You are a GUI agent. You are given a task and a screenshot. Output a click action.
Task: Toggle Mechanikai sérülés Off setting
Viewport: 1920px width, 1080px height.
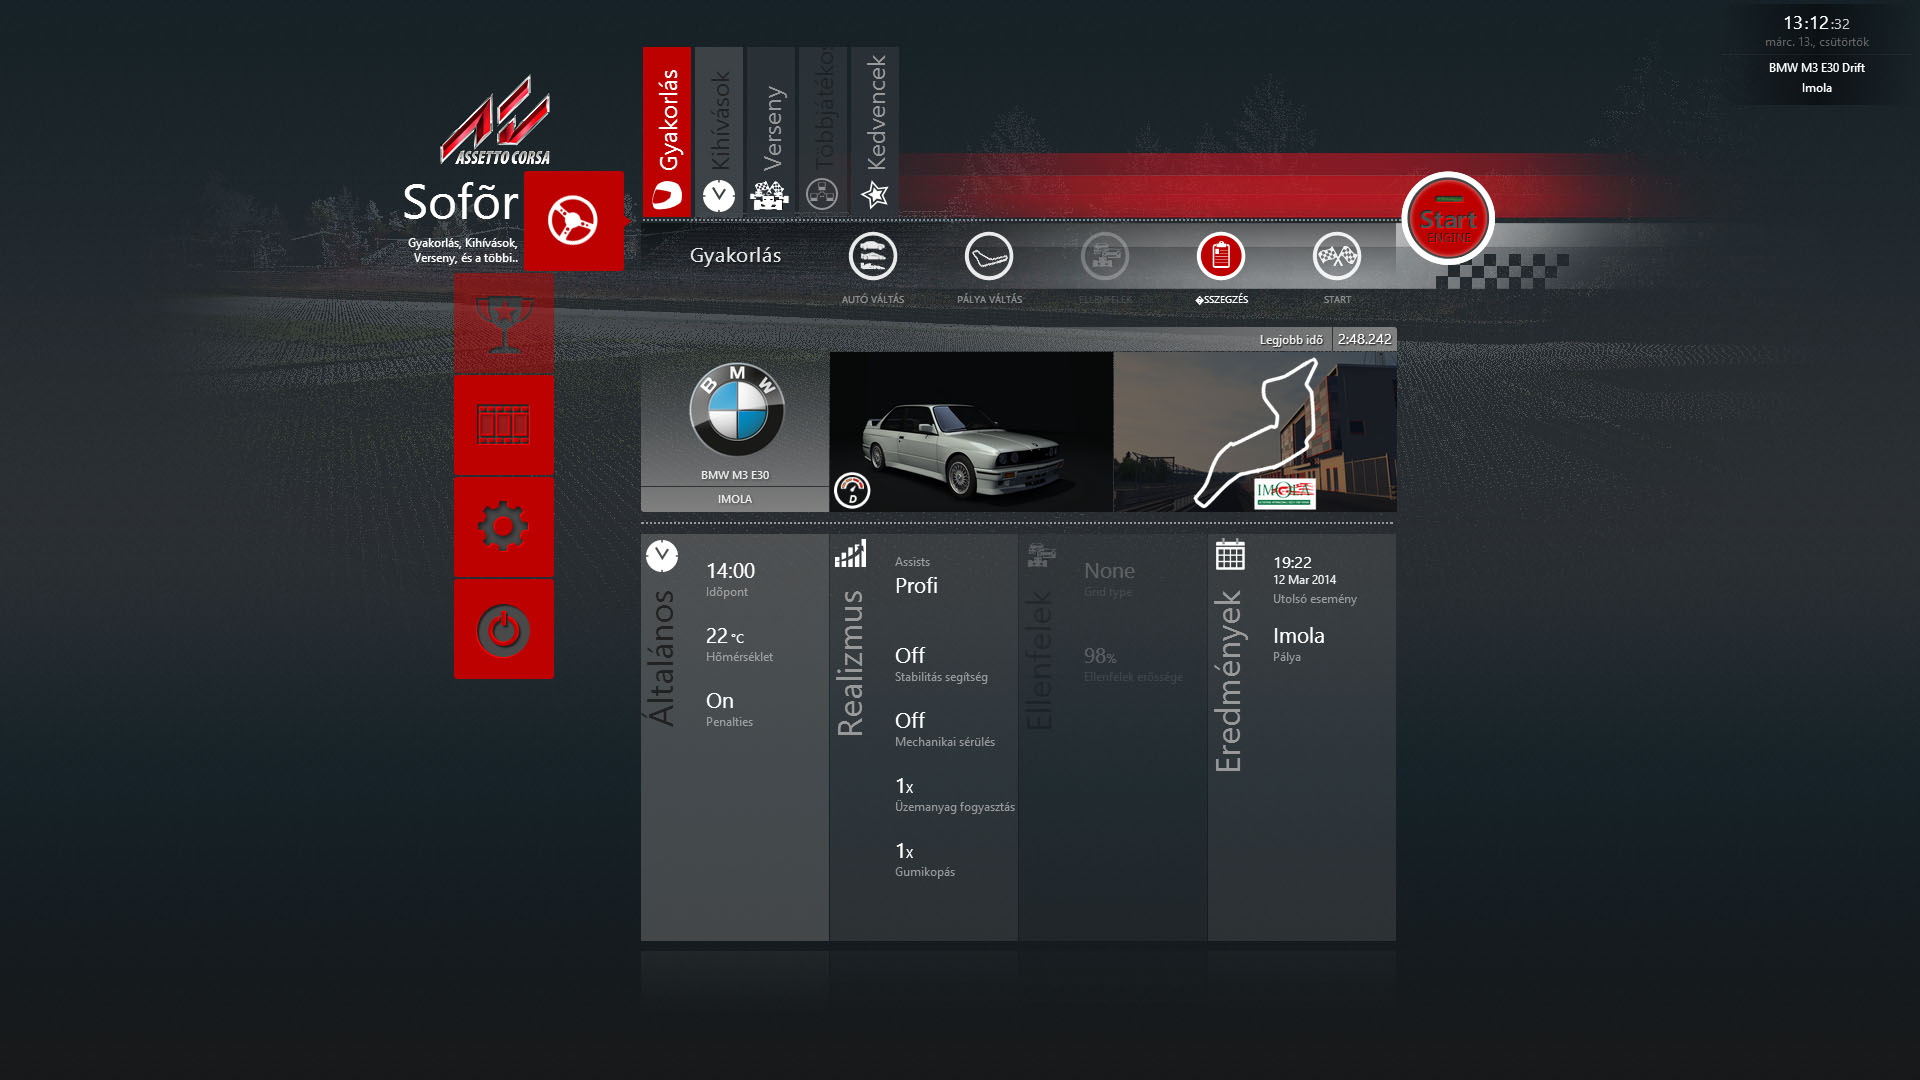(910, 721)
